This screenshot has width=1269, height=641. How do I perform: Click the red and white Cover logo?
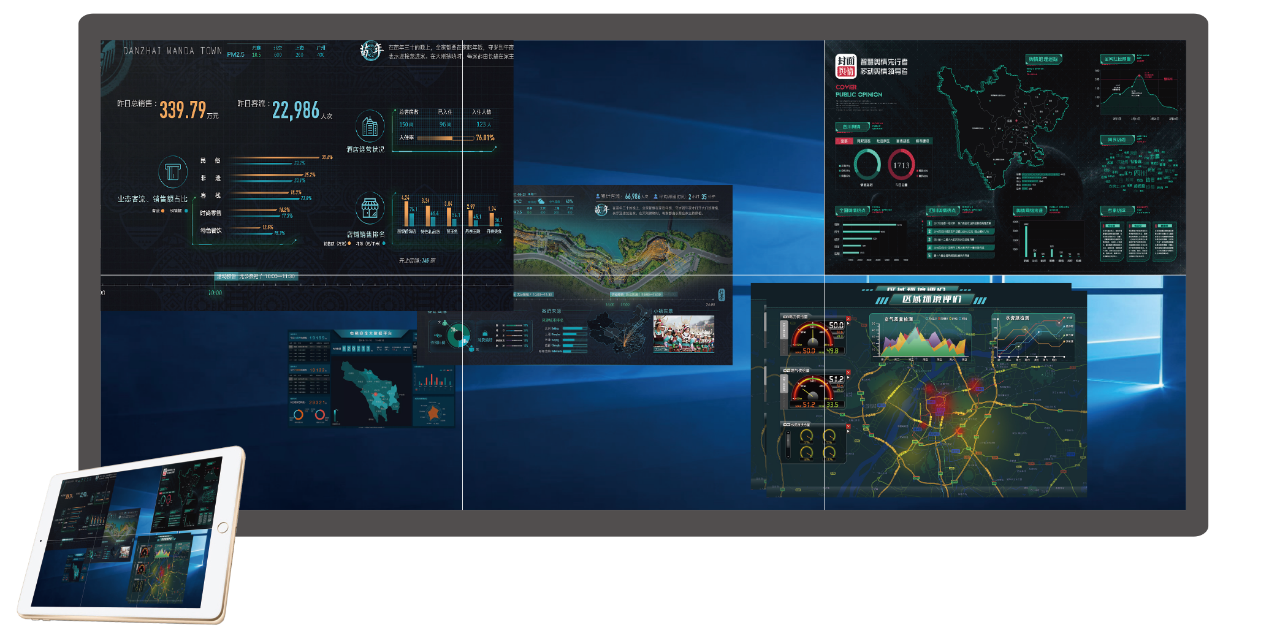point(848,67)
